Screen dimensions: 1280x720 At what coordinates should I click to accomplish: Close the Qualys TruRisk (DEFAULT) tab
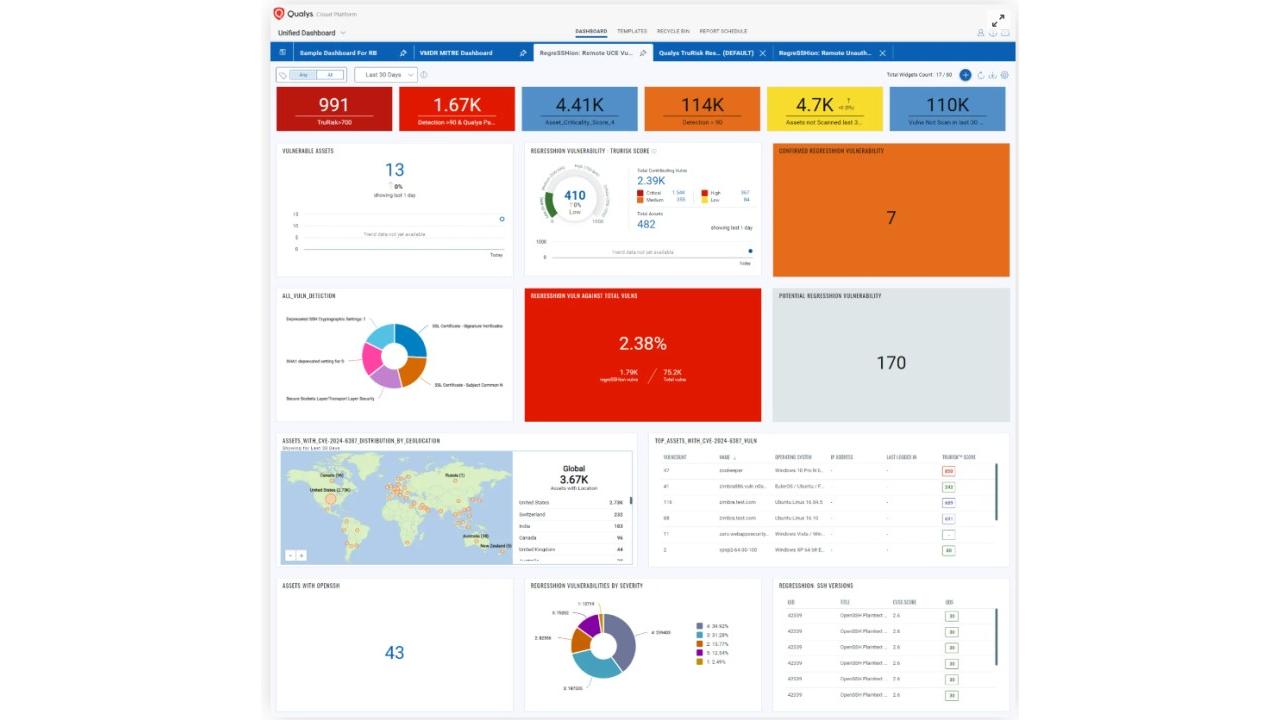click(763, 53)
